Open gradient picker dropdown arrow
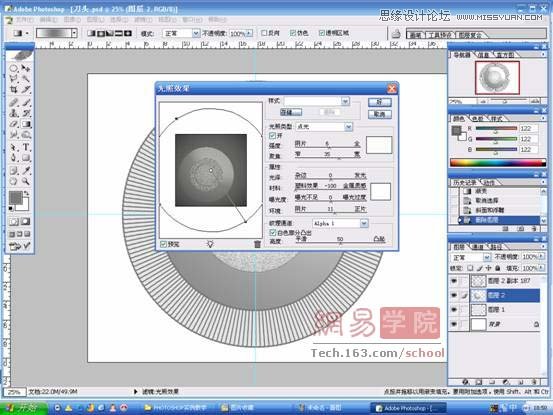553x415 pixels. tap(74, 33)
